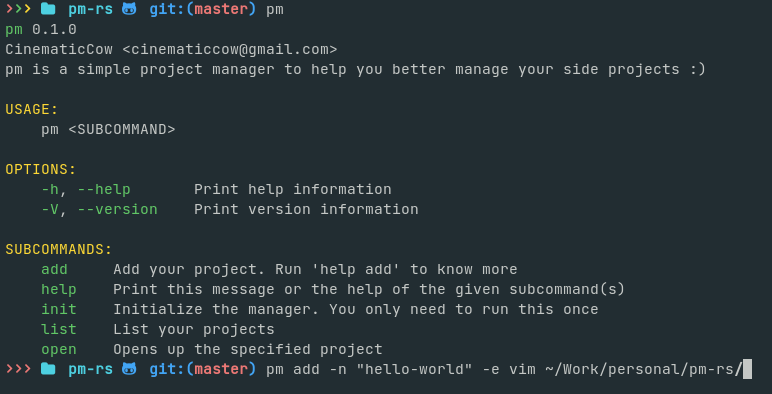
Task: Click the 'help' subcommand entry
Action: (59, 289)
